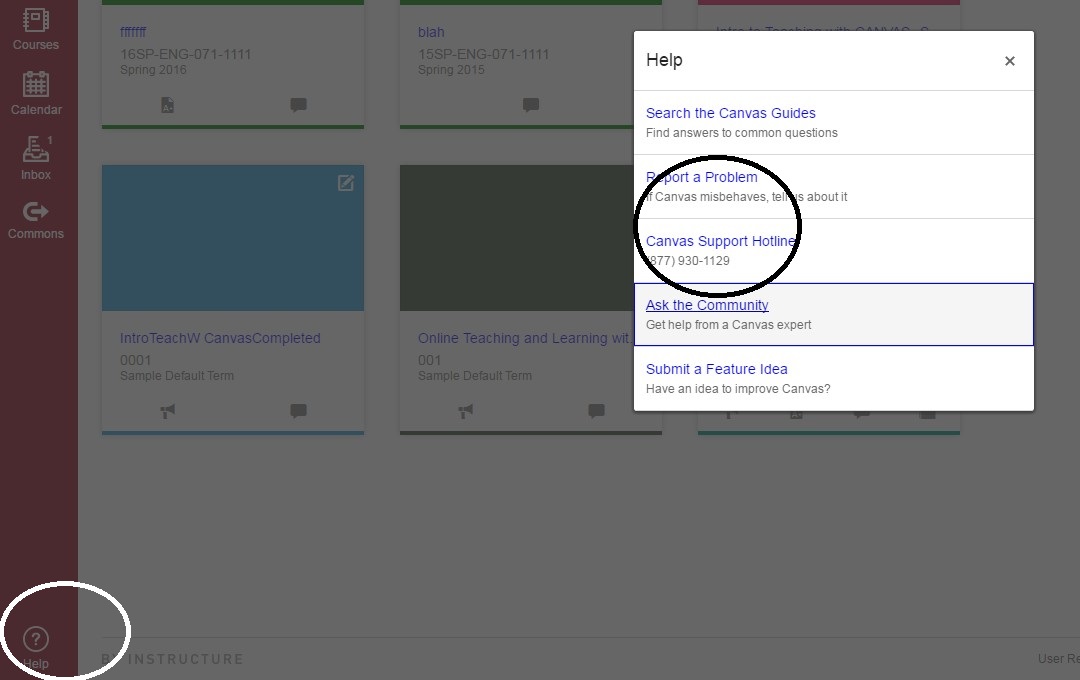Open Submit a Feature Idea
This screenshot has height=680, width=1080.
716,369
